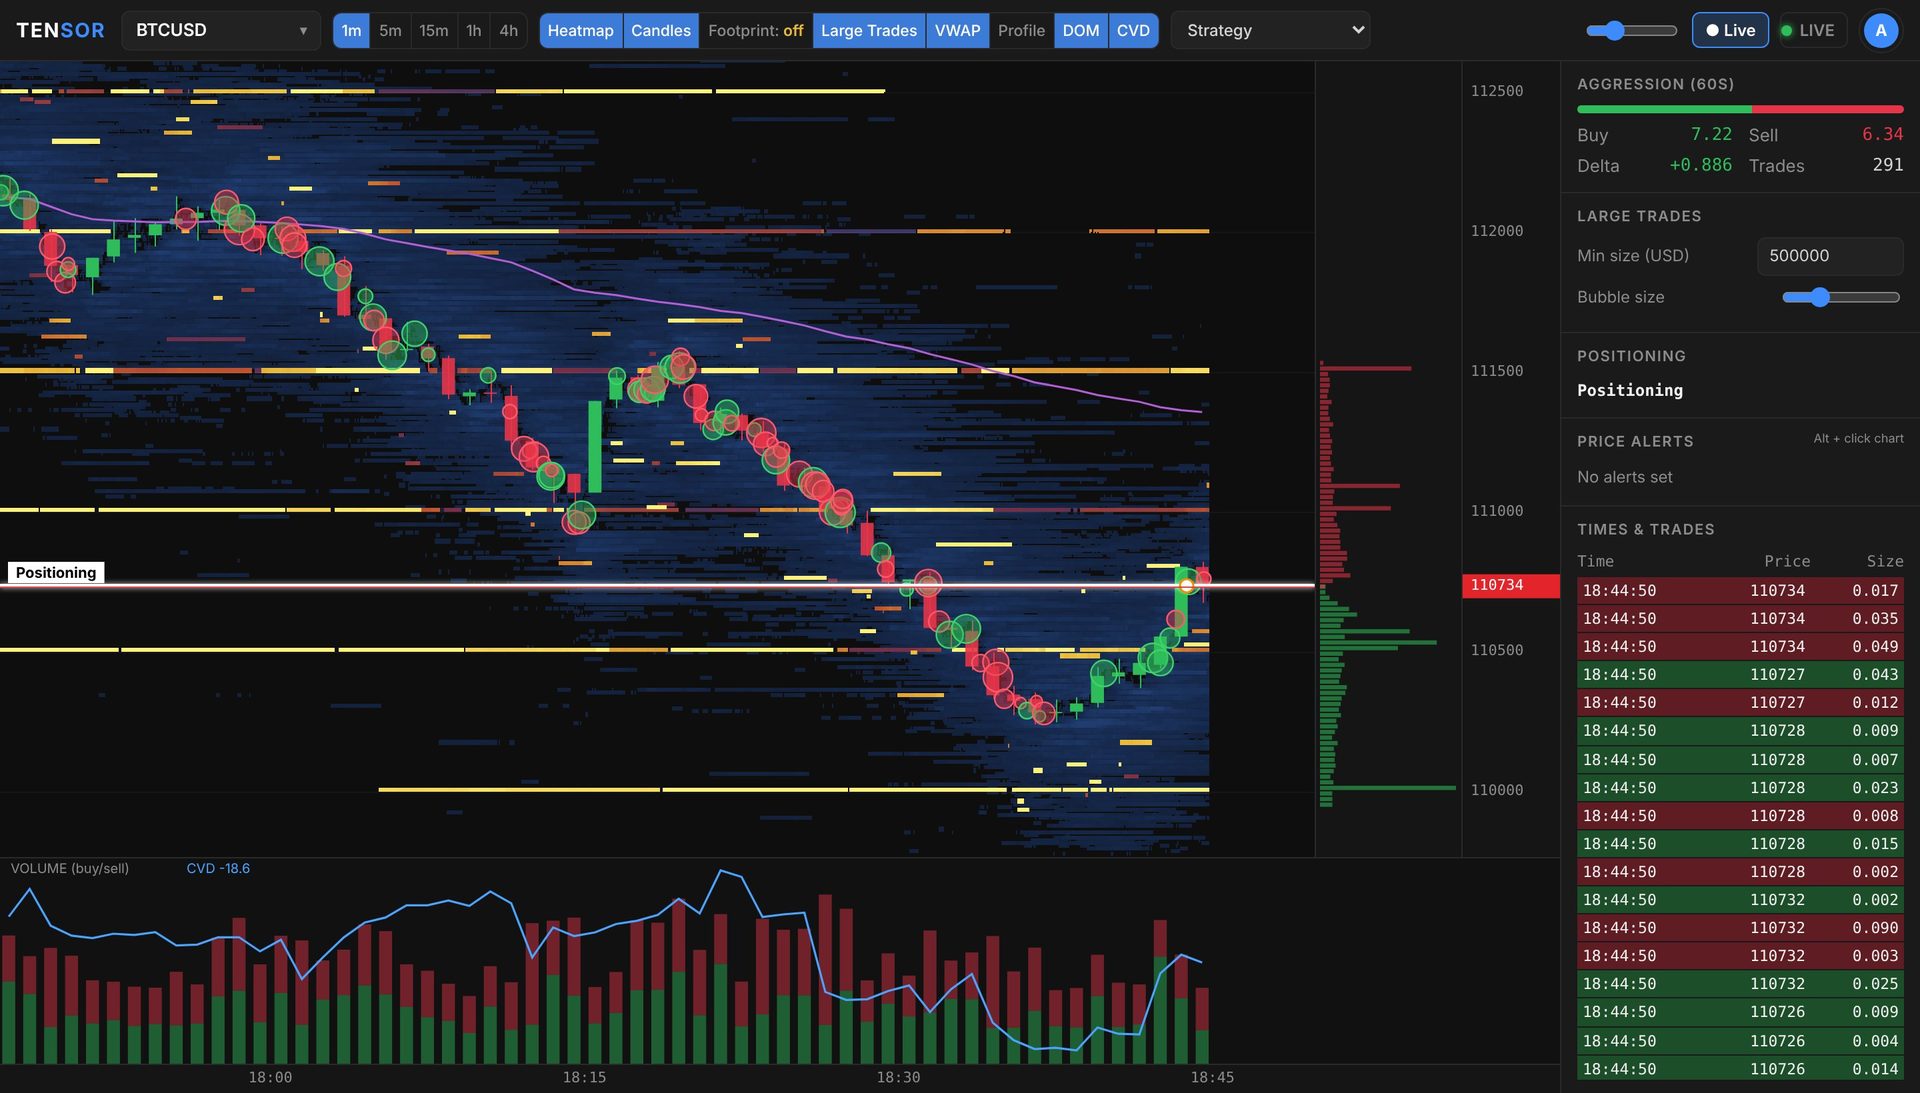Viewport: 1920px width, 1093px height.
Task: Click the 110000 price axis label
Action: coord(1497,790)
